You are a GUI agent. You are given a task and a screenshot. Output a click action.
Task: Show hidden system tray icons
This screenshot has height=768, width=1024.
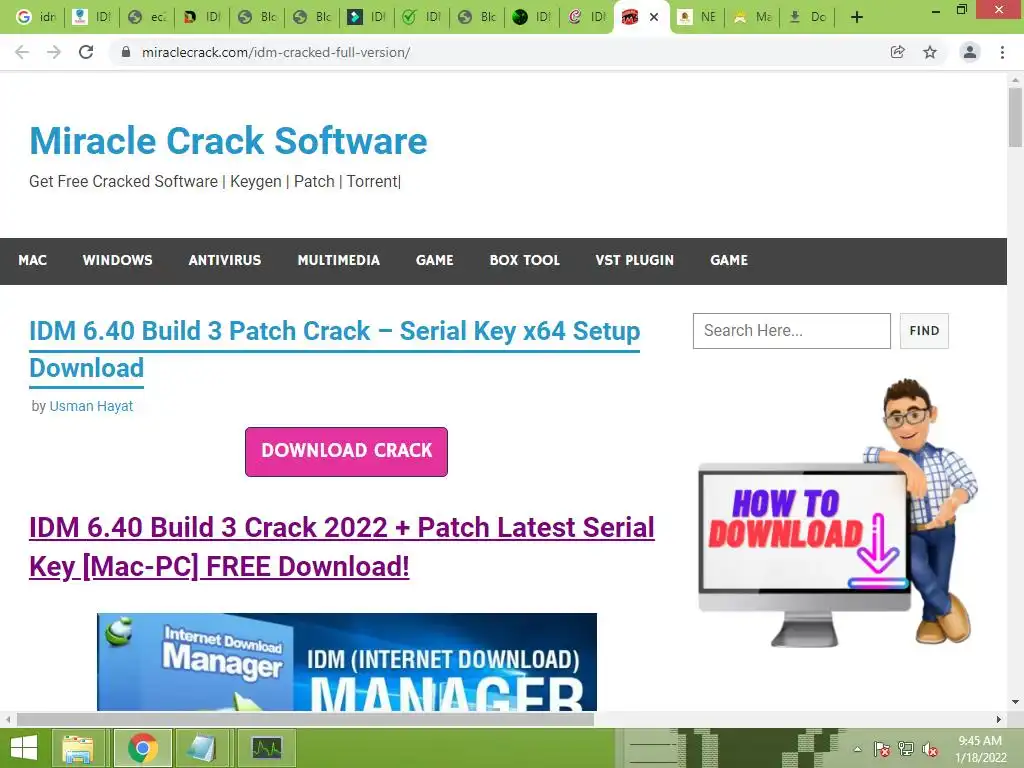click(857, 750)
